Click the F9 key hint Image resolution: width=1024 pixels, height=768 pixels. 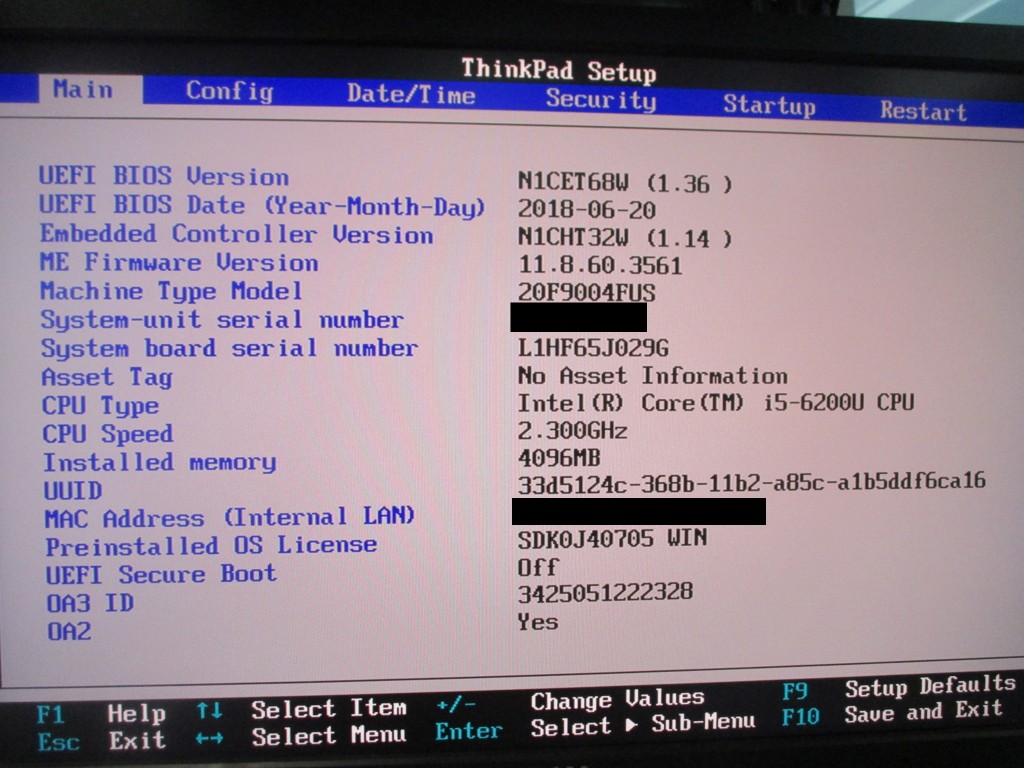click(795, 691)
